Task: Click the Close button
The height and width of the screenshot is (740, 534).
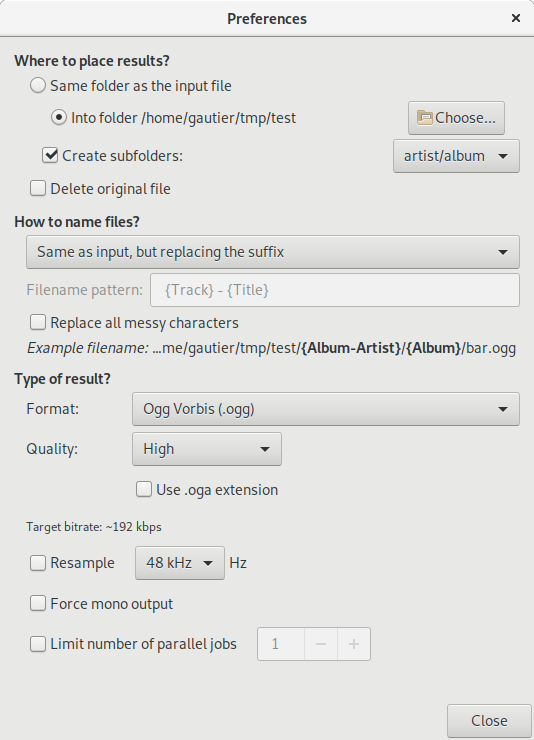Action: coord(489,721)
